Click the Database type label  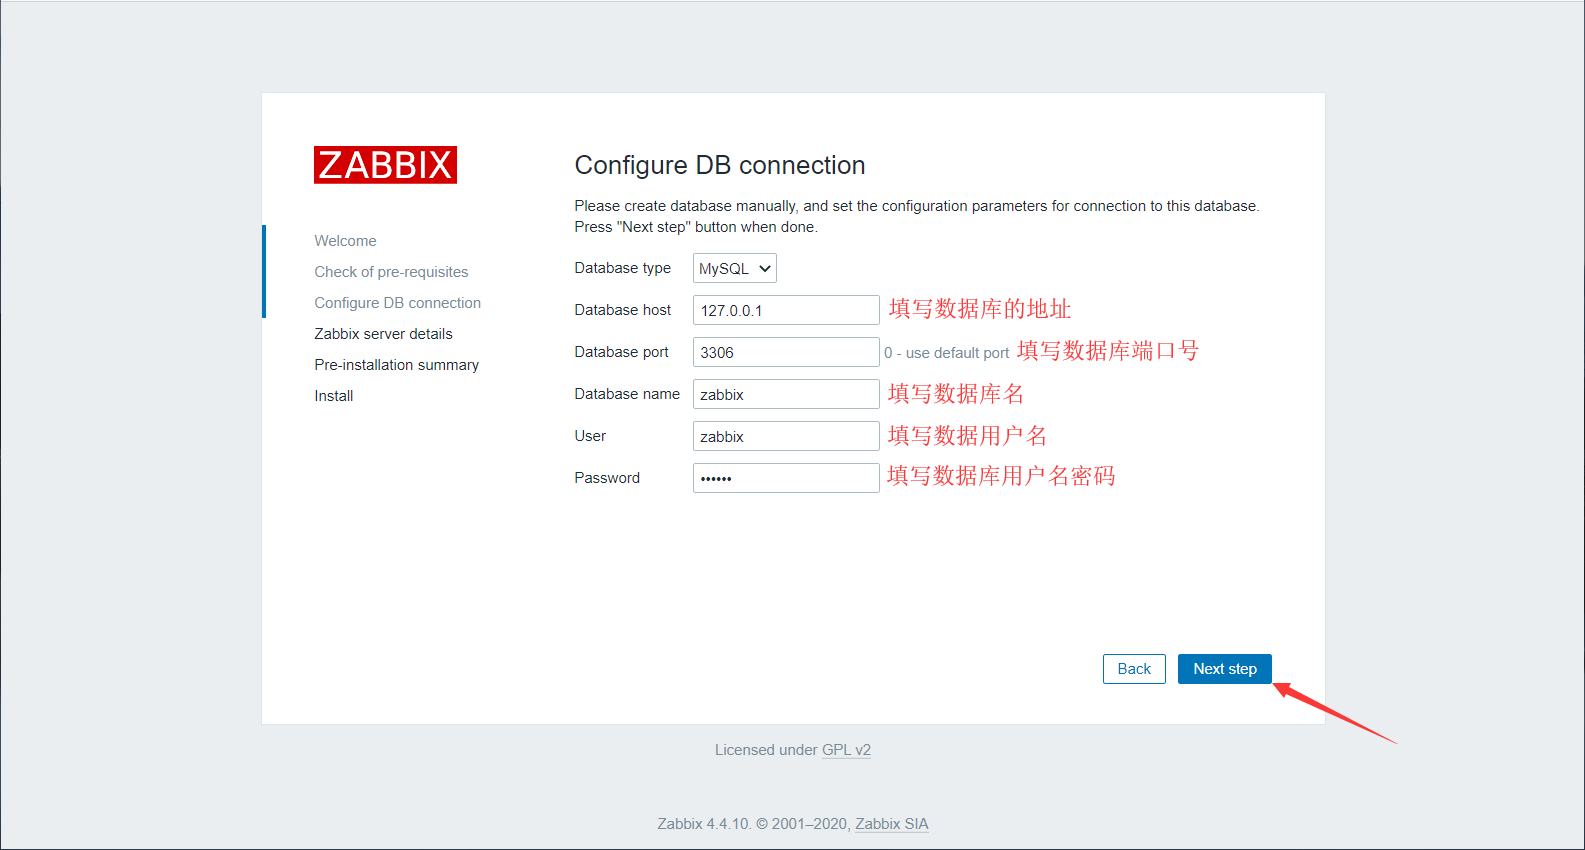622,268
